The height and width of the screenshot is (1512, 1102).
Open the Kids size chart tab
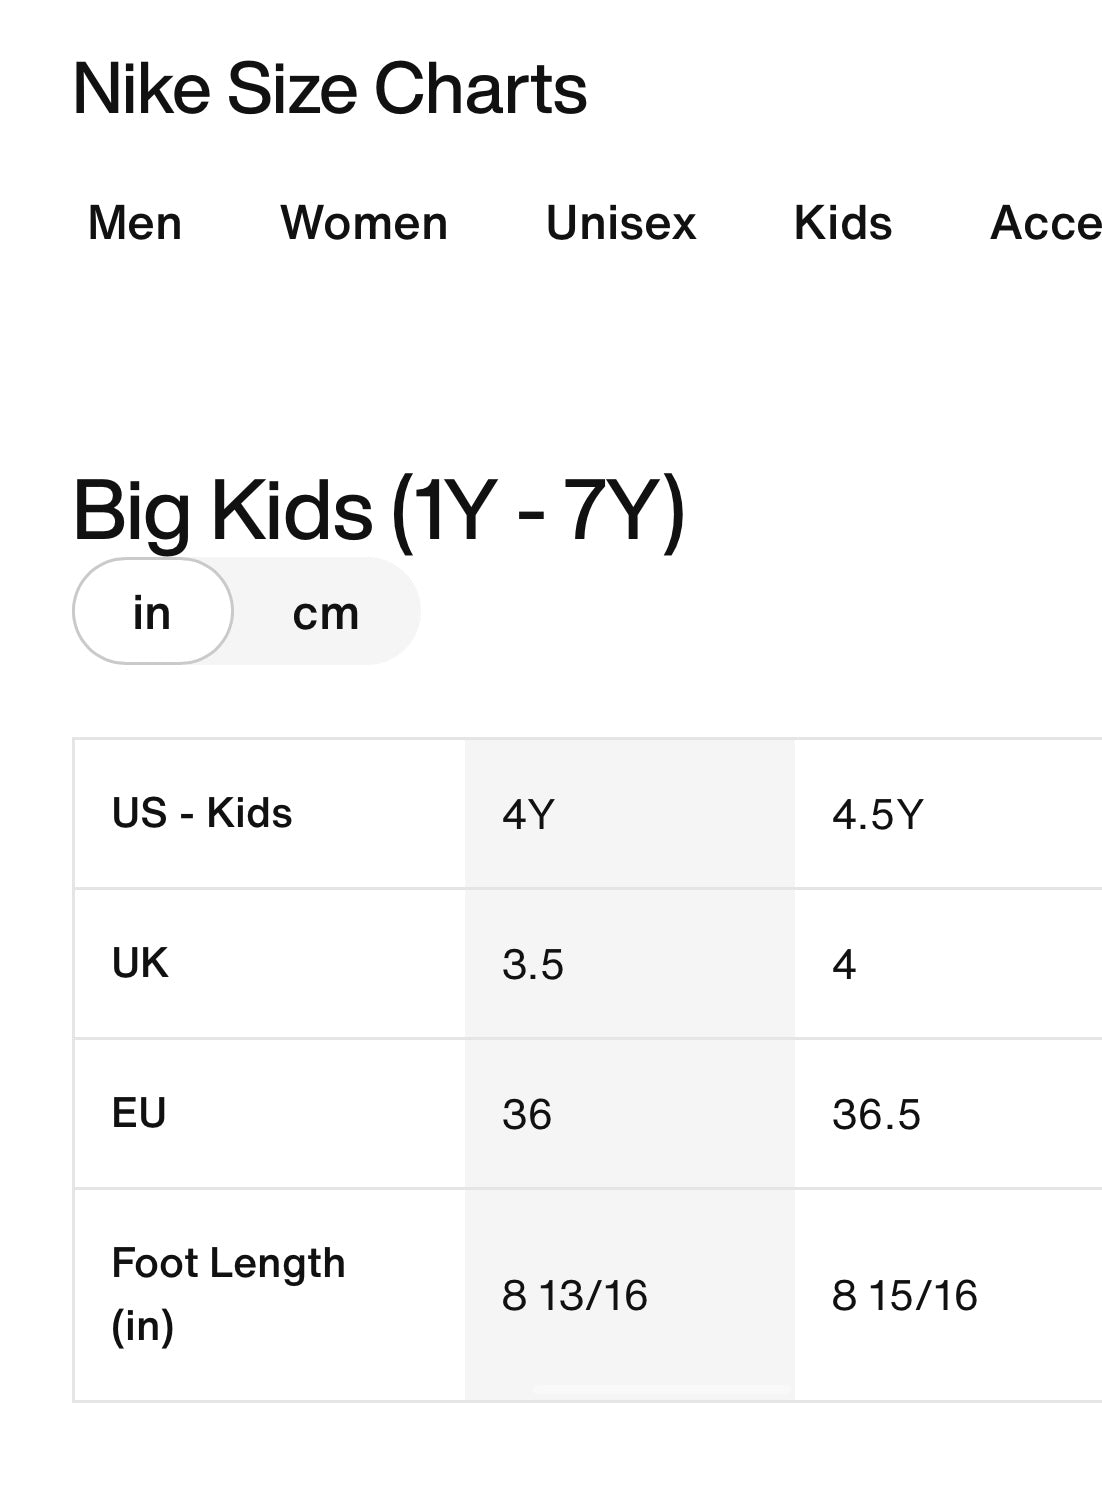coord(843,223)
